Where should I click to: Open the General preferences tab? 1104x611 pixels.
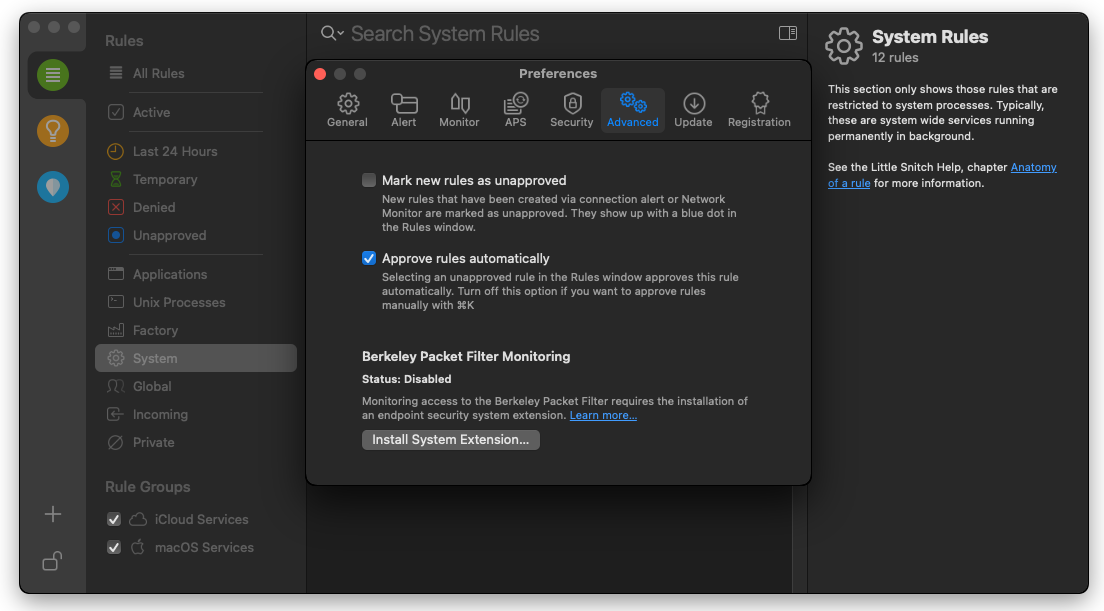pos(347,110)
